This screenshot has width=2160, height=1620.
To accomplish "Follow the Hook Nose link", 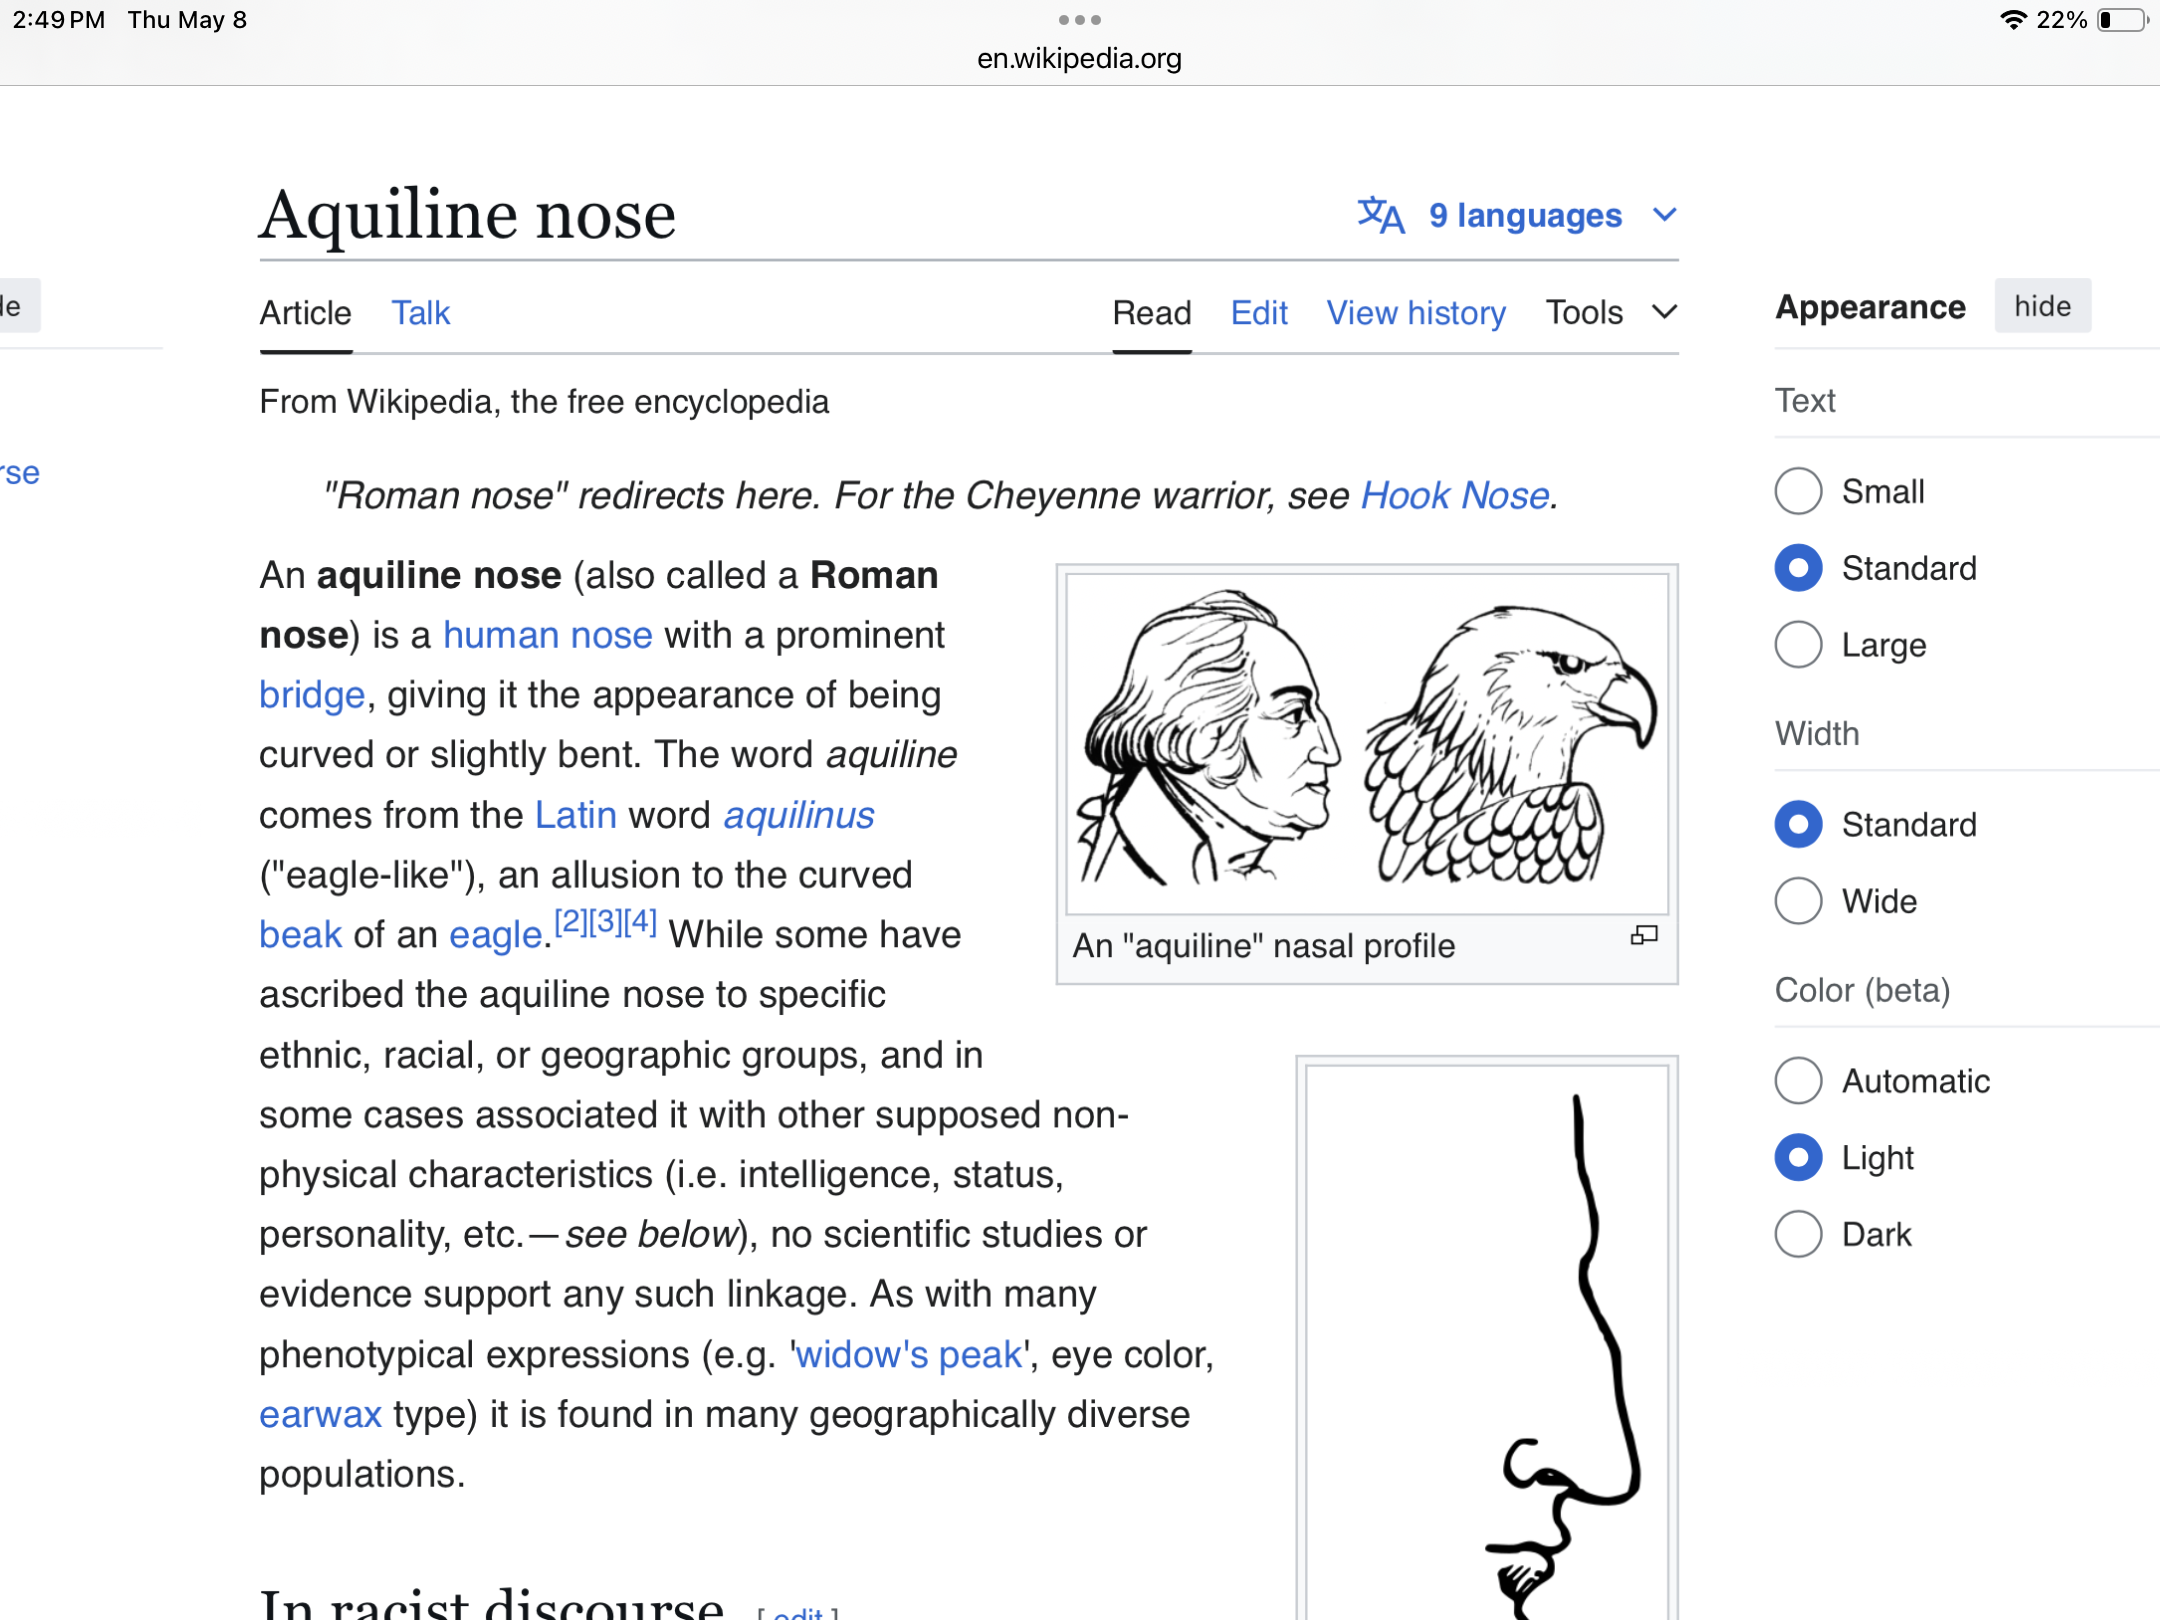I will 1455,495.
